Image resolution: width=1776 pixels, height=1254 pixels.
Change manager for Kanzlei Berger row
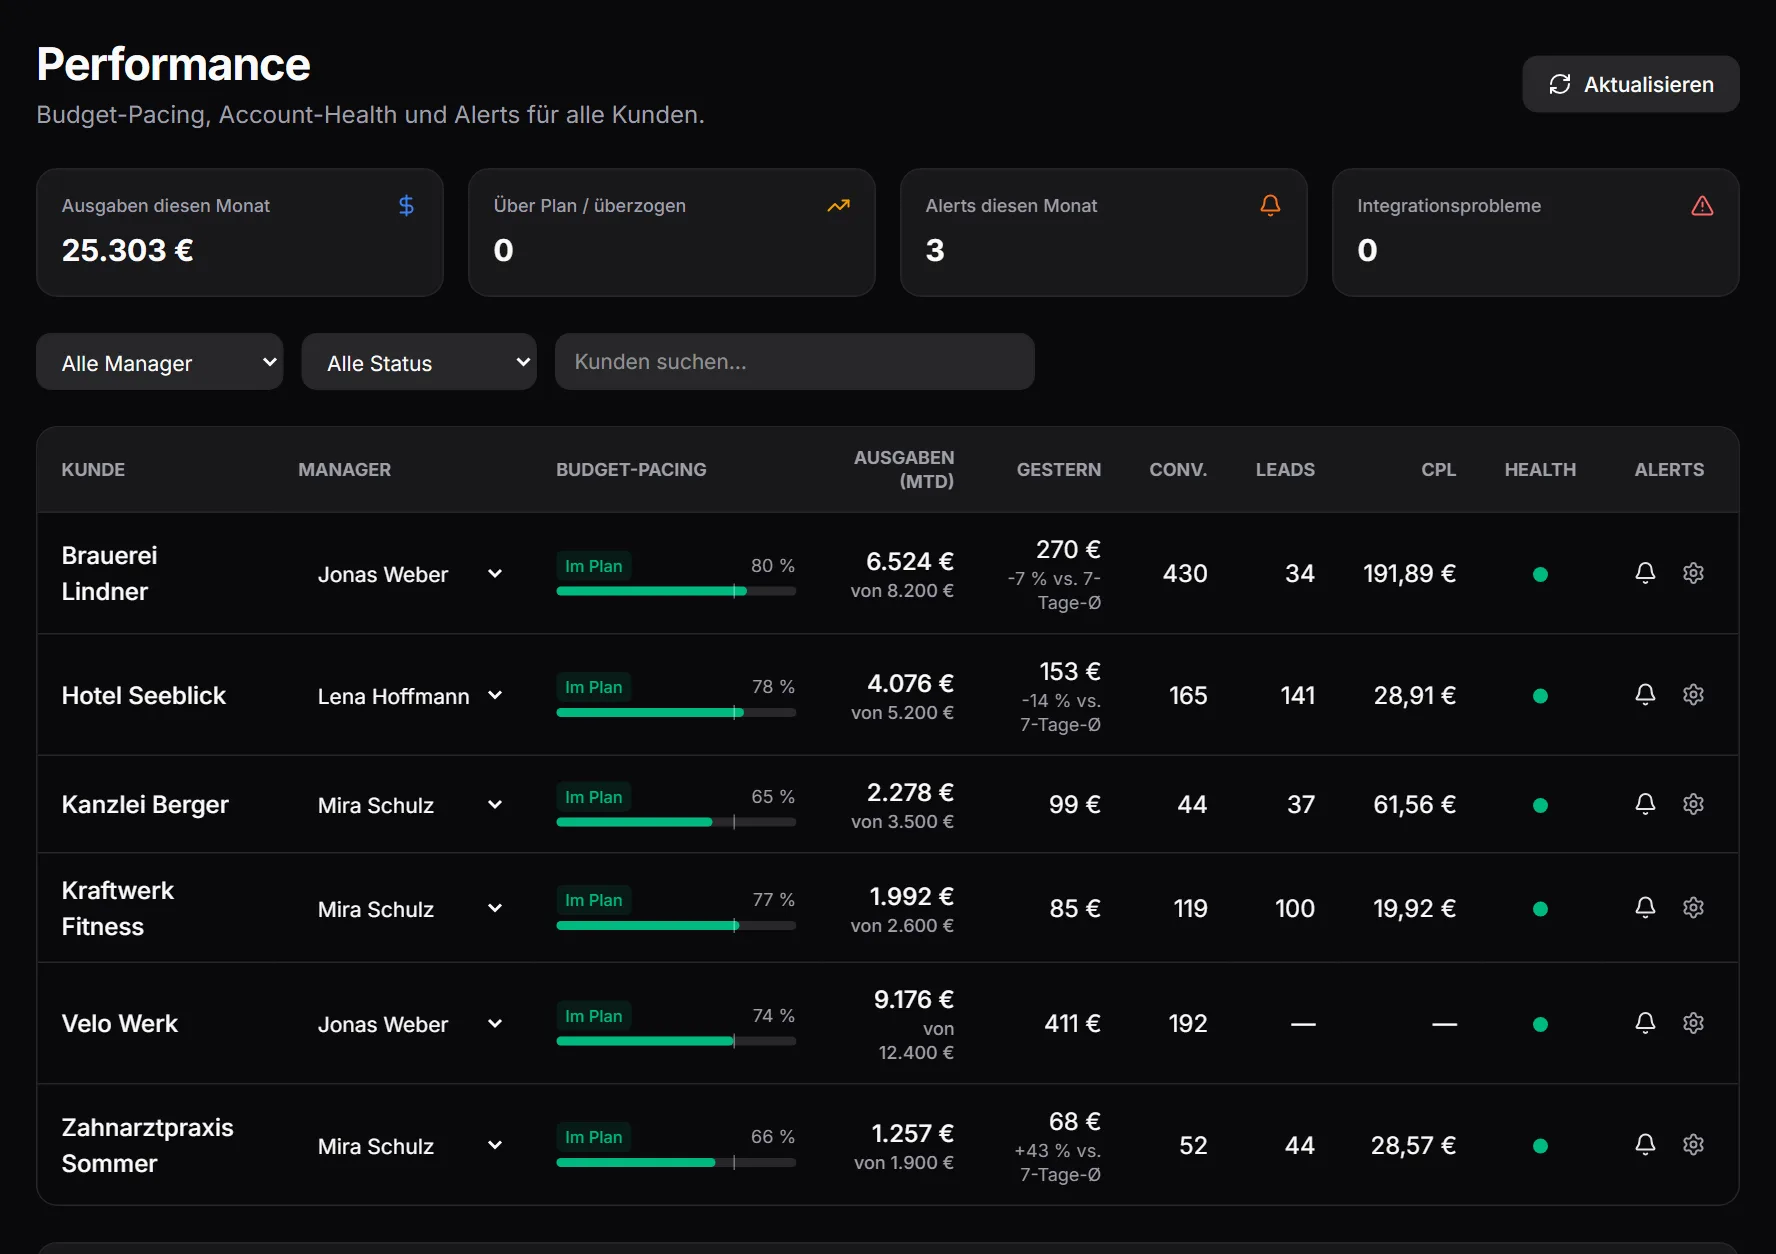[410, 805]
